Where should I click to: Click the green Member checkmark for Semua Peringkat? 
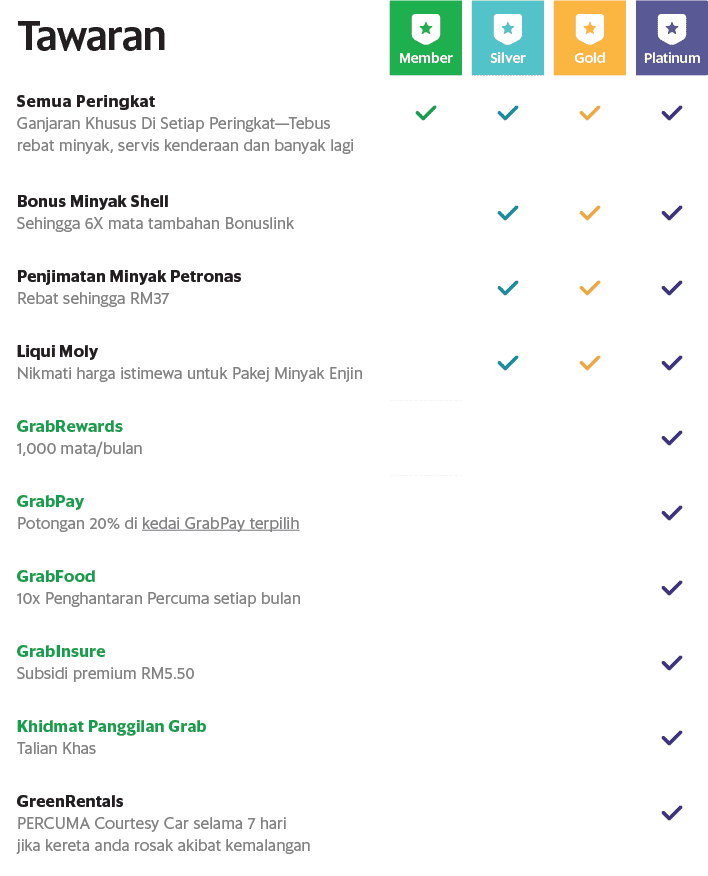426,113
